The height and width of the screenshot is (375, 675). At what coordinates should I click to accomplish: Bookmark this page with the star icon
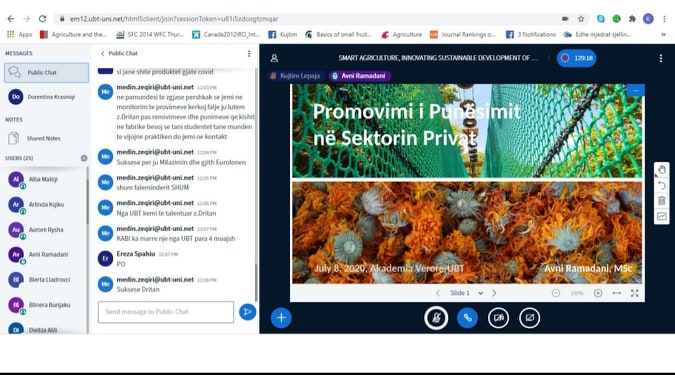581,19
